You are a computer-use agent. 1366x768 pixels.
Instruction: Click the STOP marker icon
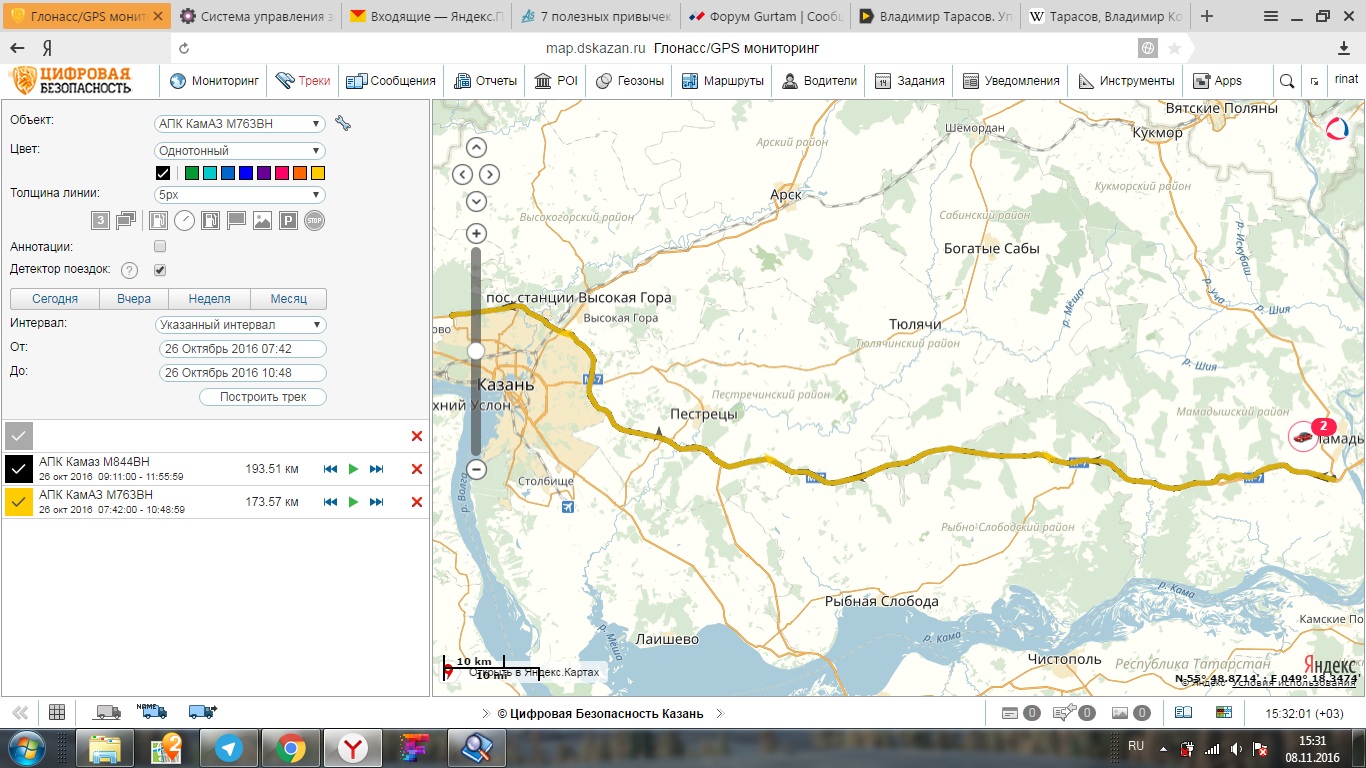point(314,221)
